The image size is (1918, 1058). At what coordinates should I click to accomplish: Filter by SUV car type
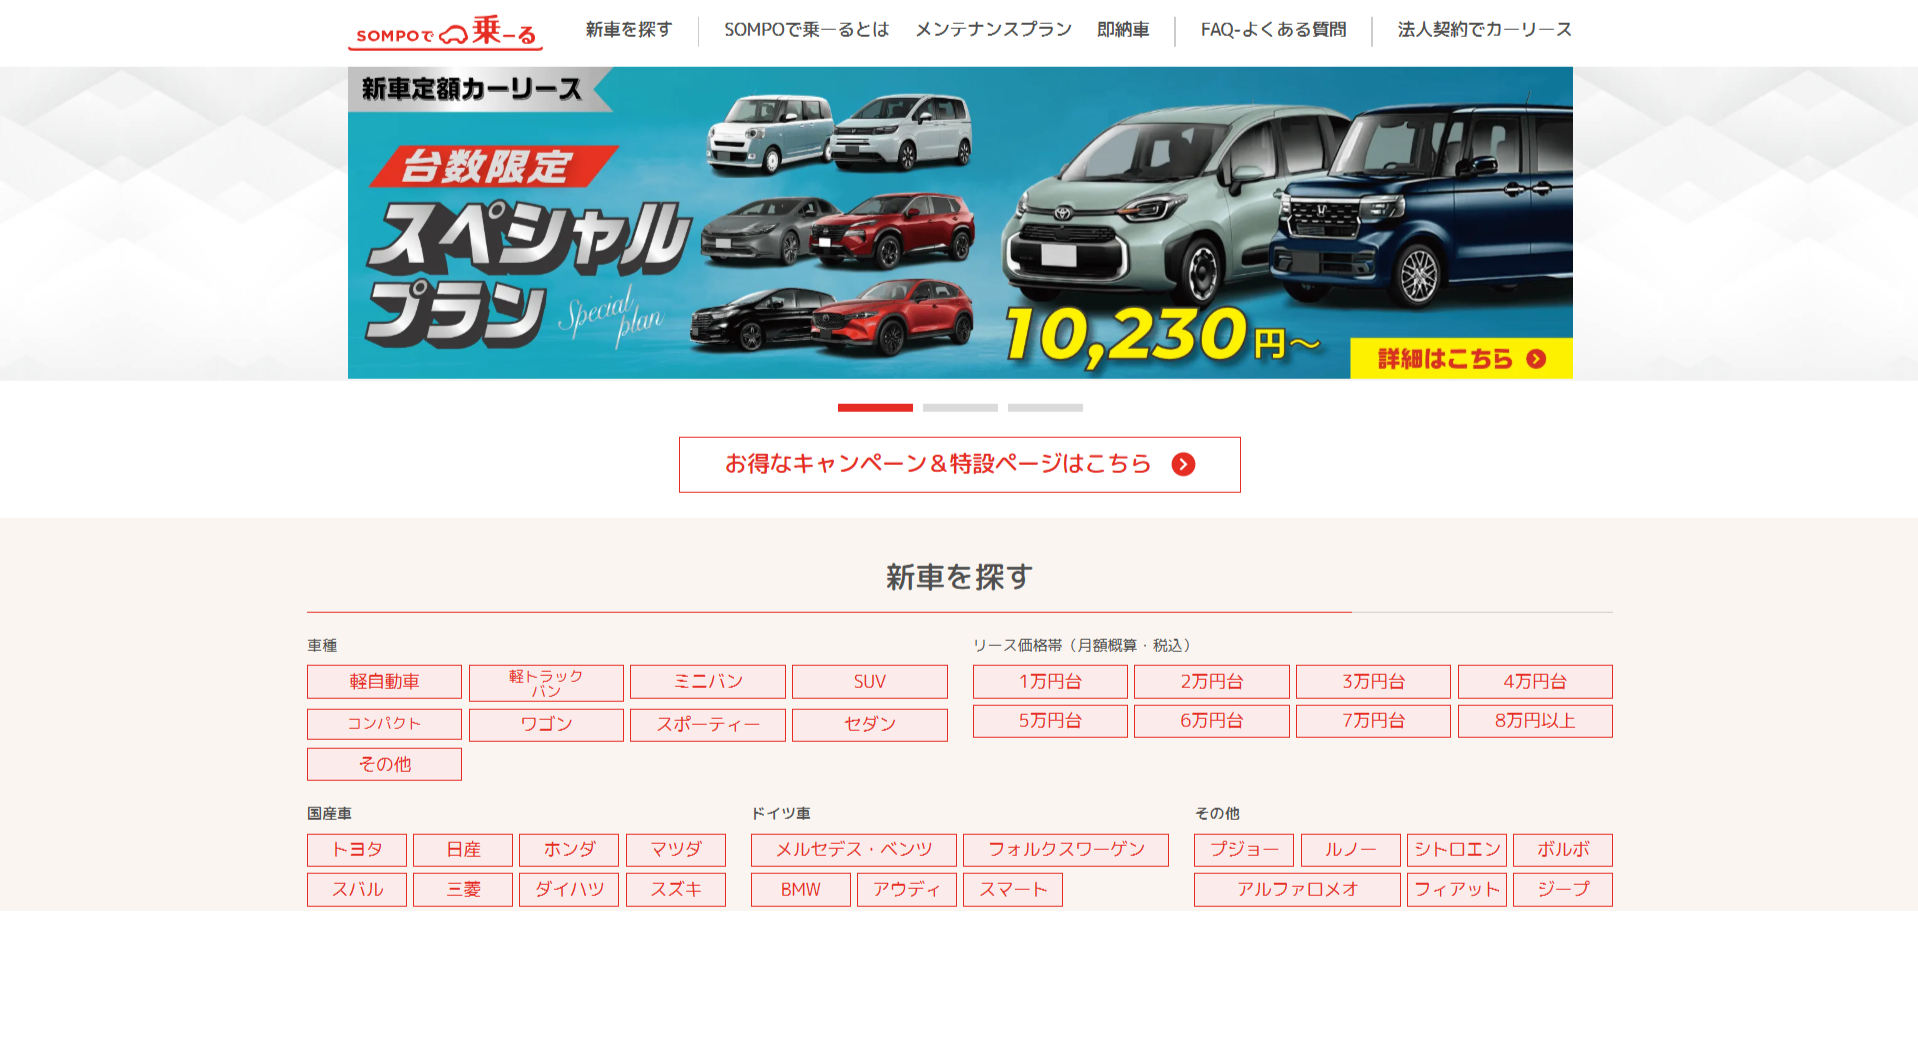[x=869, y=682]
